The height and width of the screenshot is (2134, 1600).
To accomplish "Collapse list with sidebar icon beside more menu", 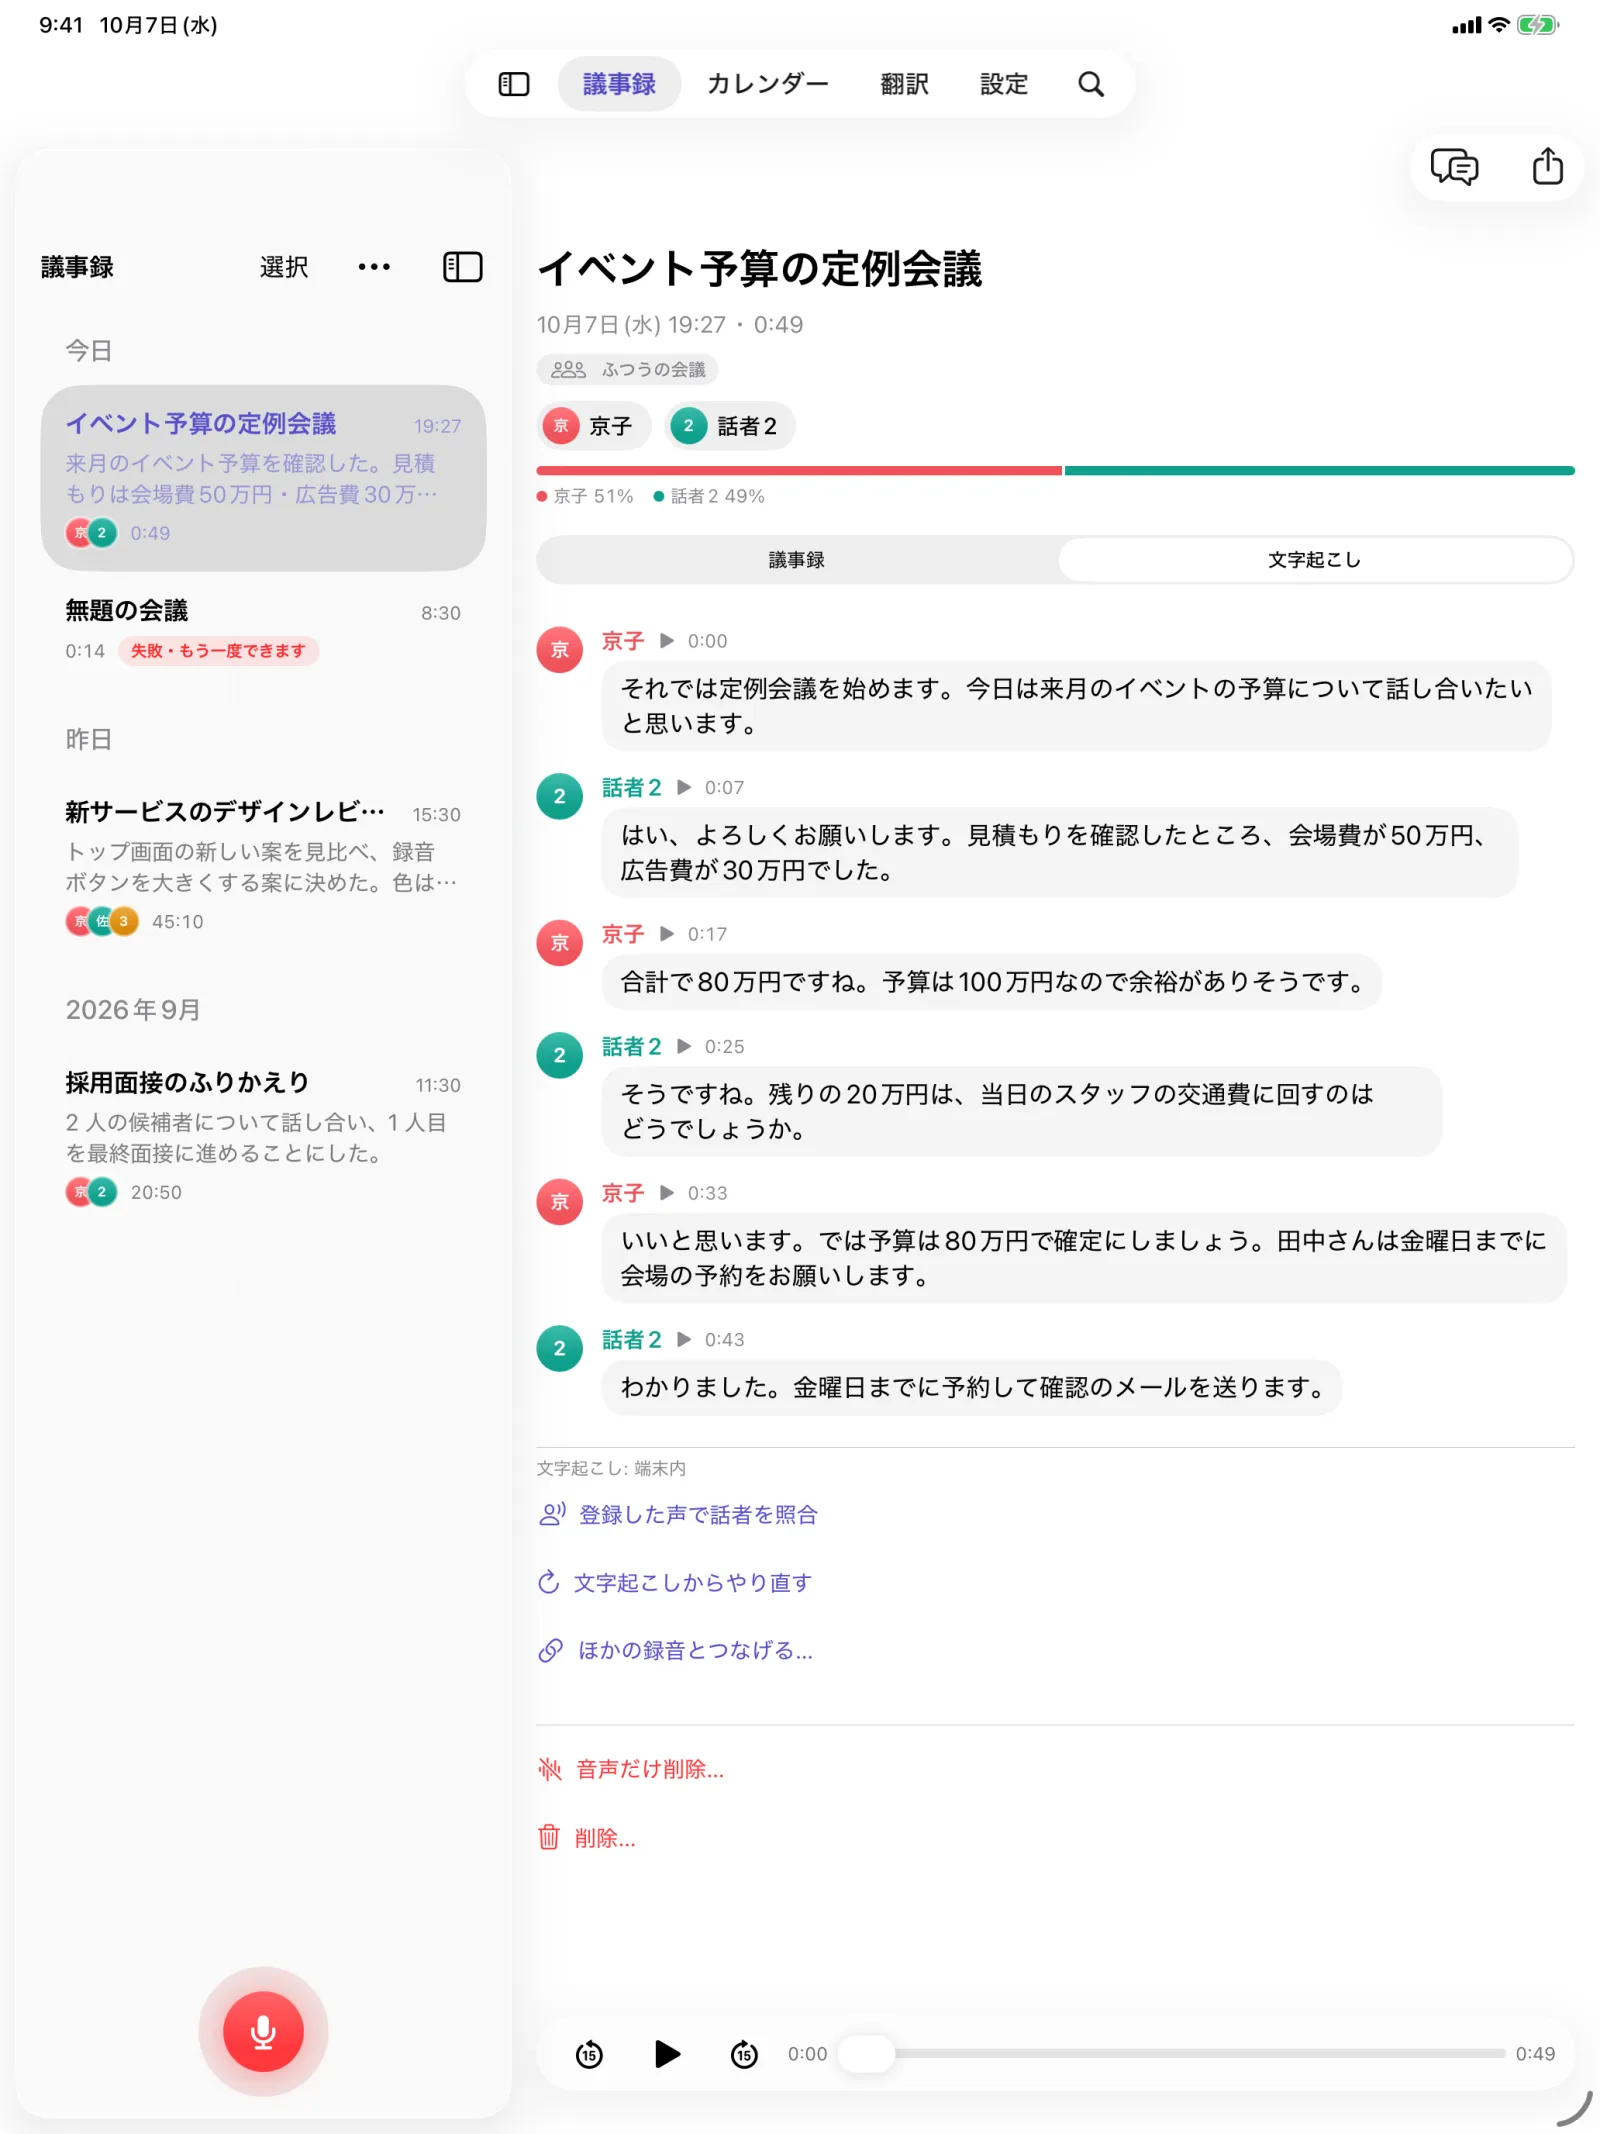I will 462,267.
